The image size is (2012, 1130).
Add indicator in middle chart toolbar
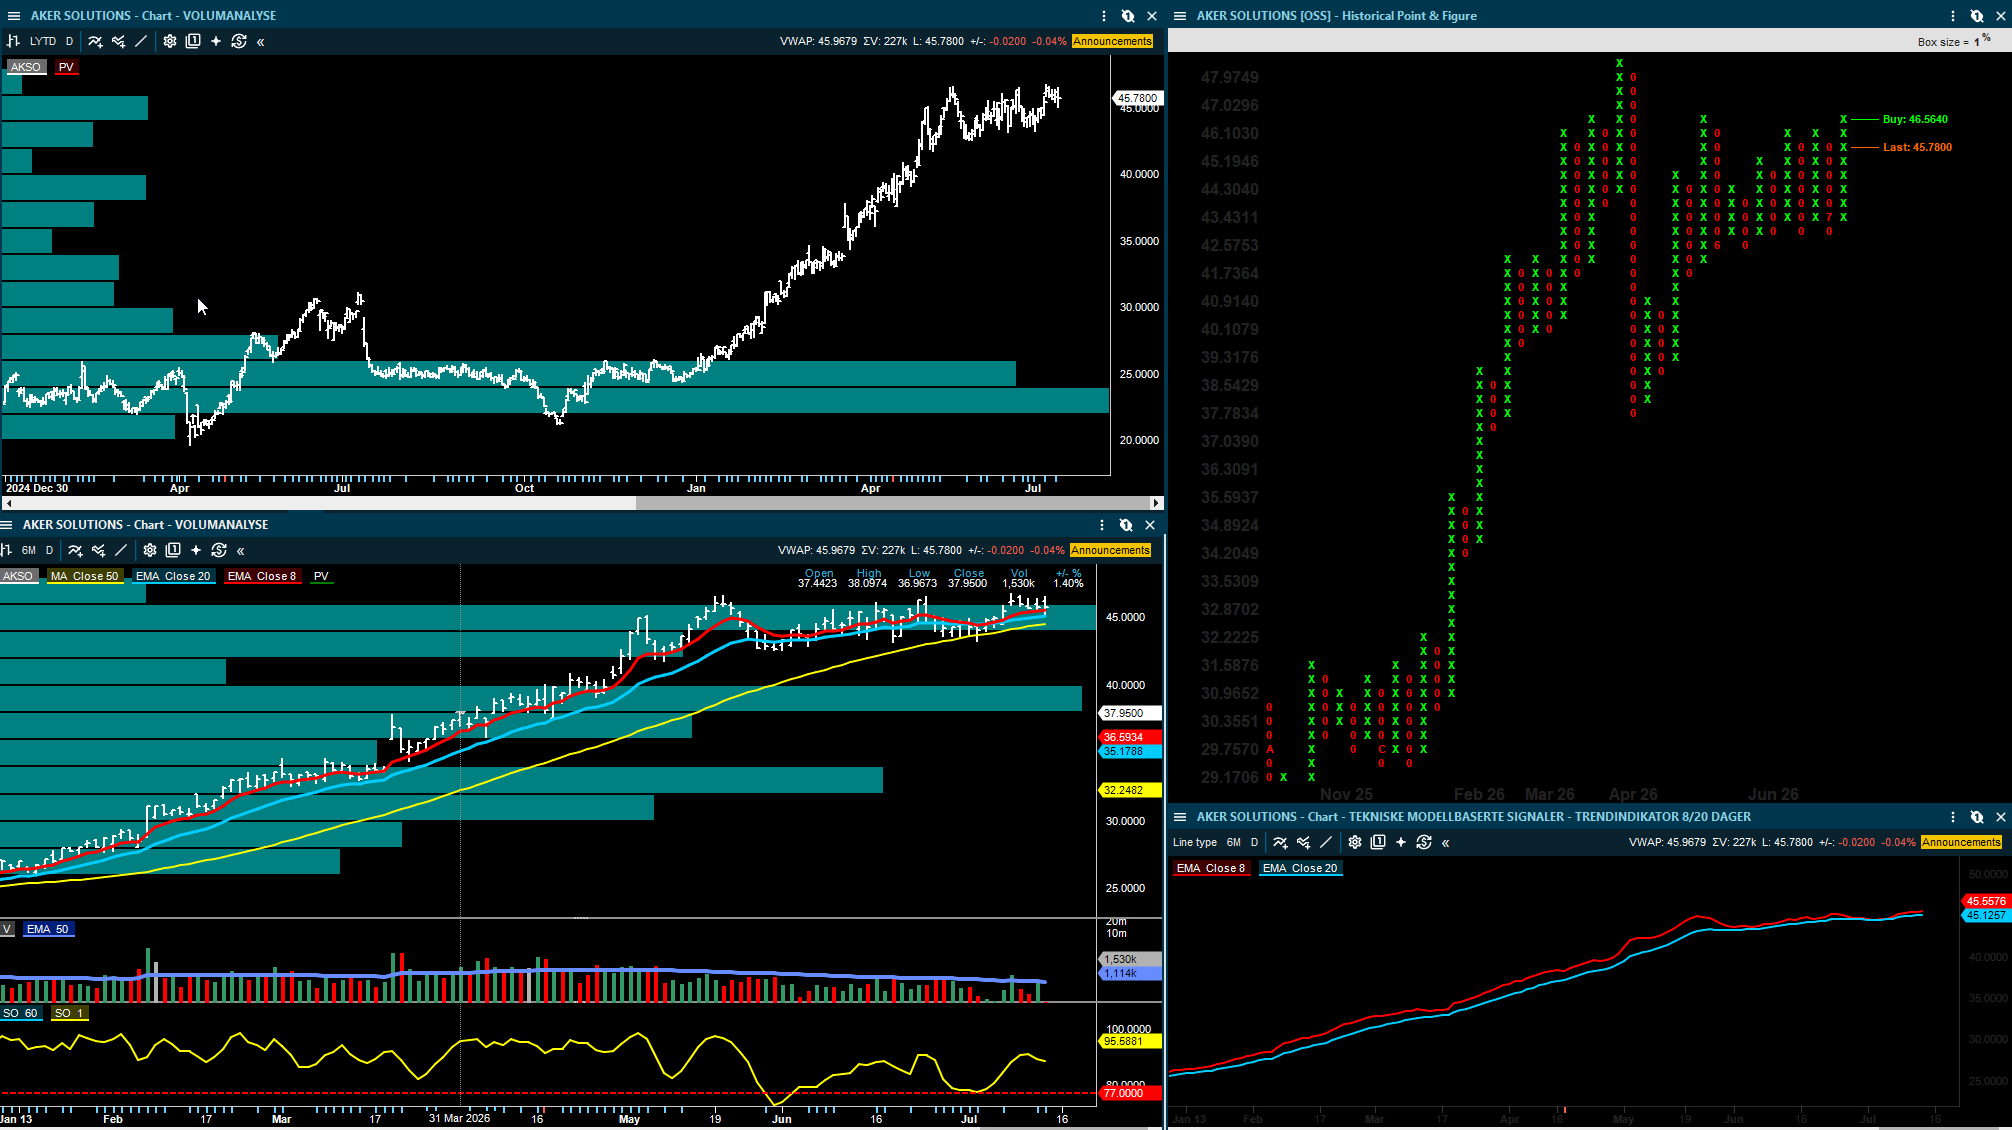coord(75,550)
